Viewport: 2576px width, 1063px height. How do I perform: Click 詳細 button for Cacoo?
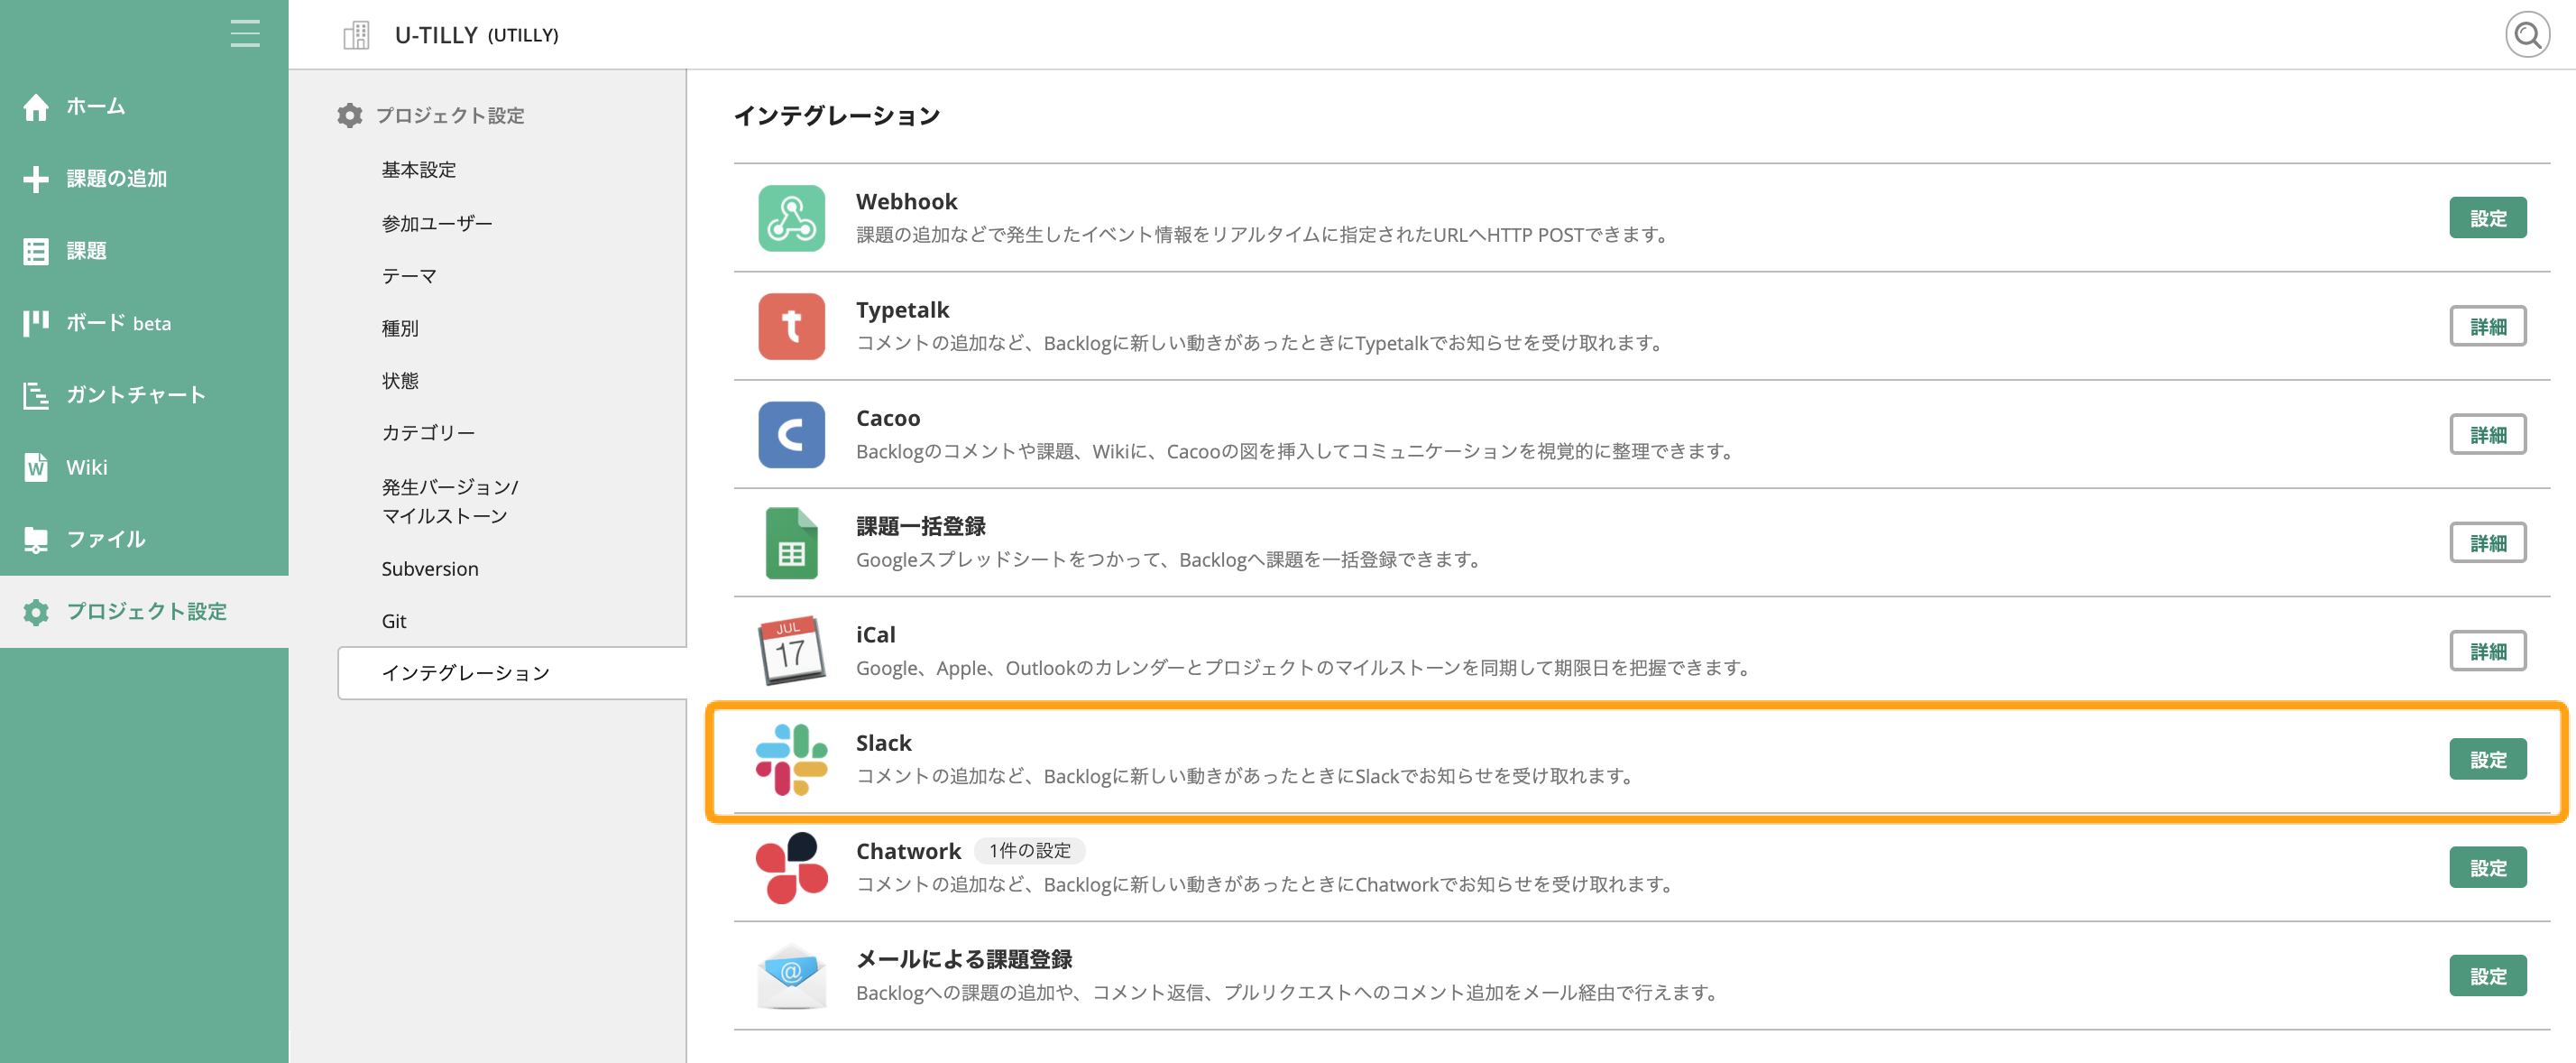(x=2487, y=435)
